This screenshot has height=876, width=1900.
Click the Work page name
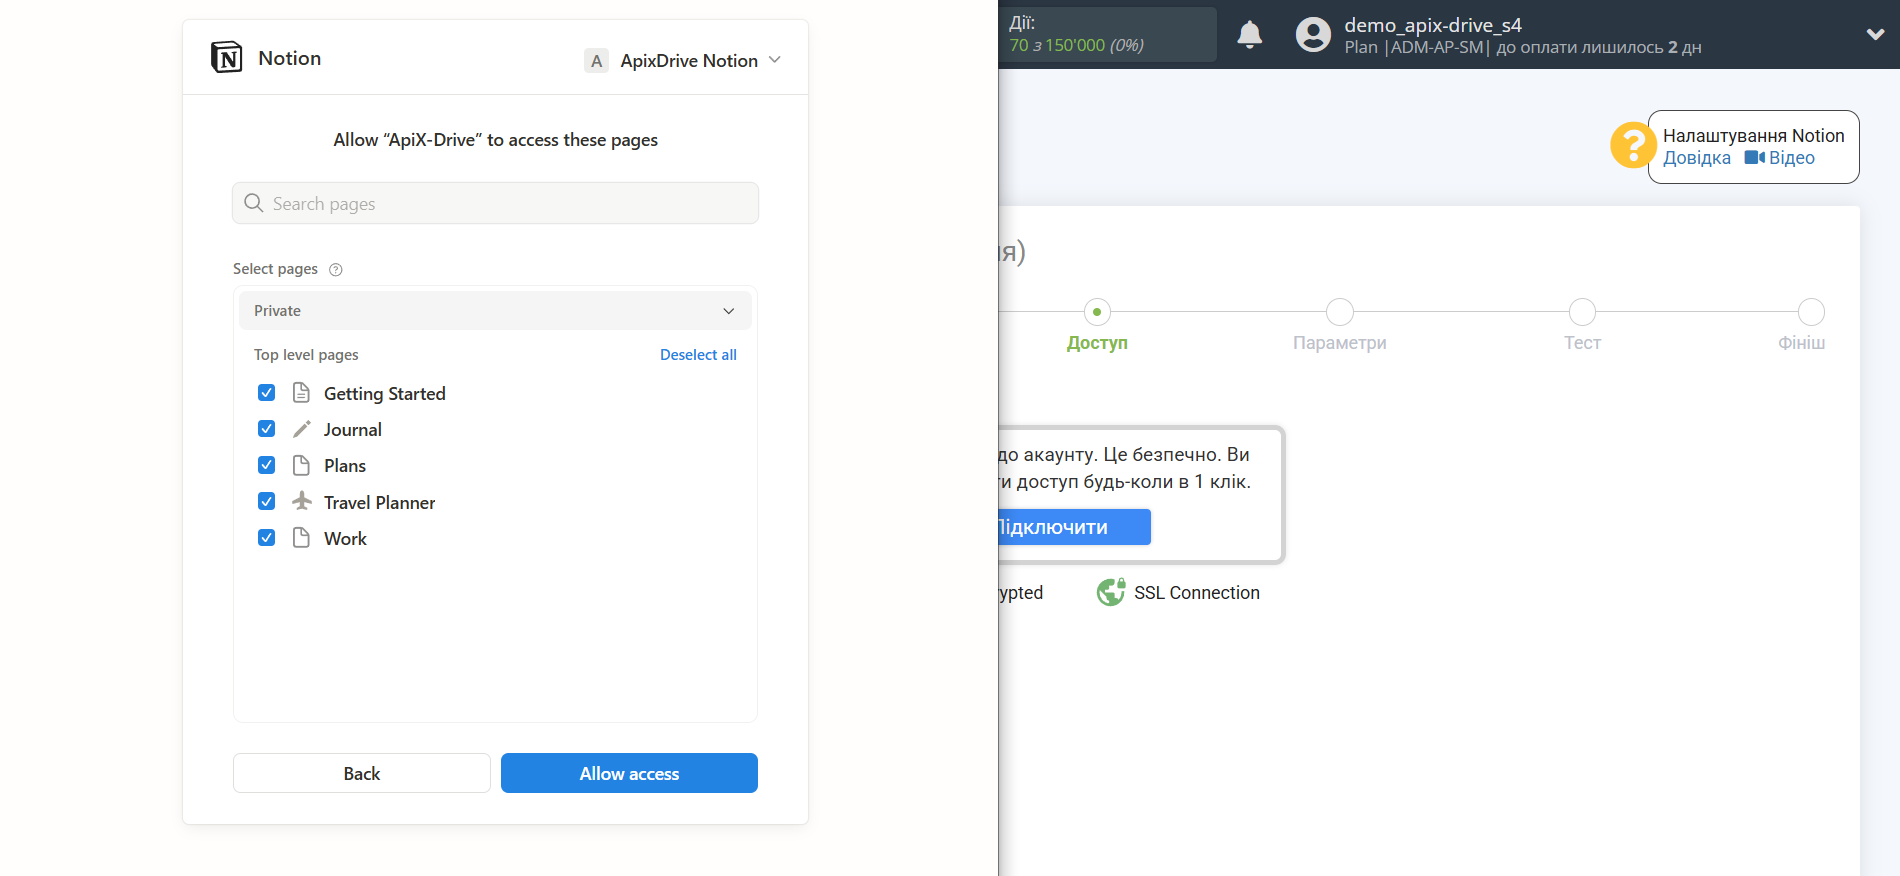tap(345, 539)
